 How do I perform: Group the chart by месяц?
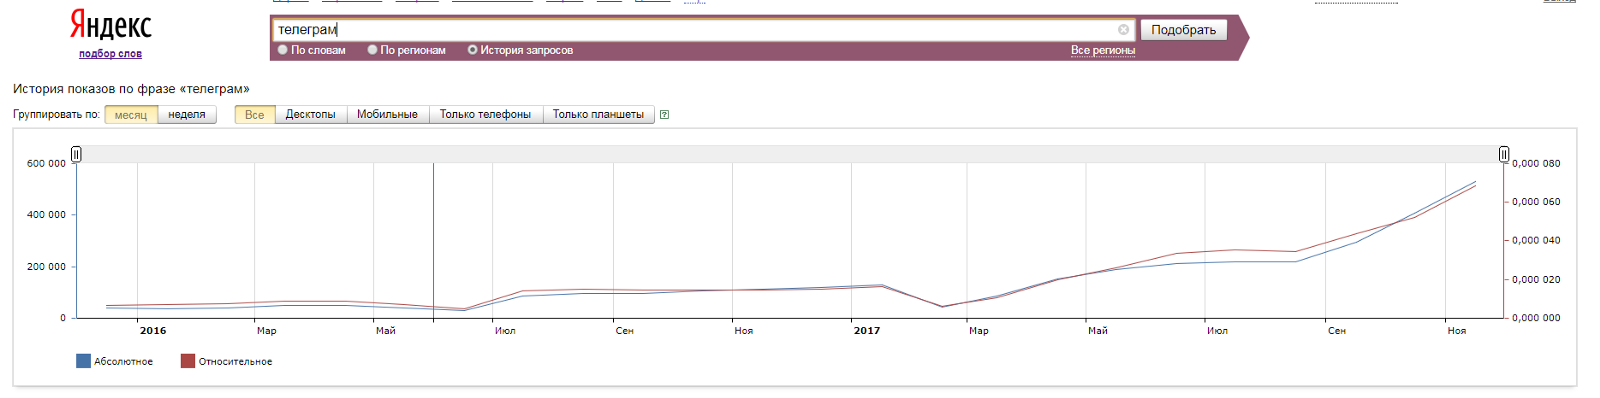coord(131,115)
